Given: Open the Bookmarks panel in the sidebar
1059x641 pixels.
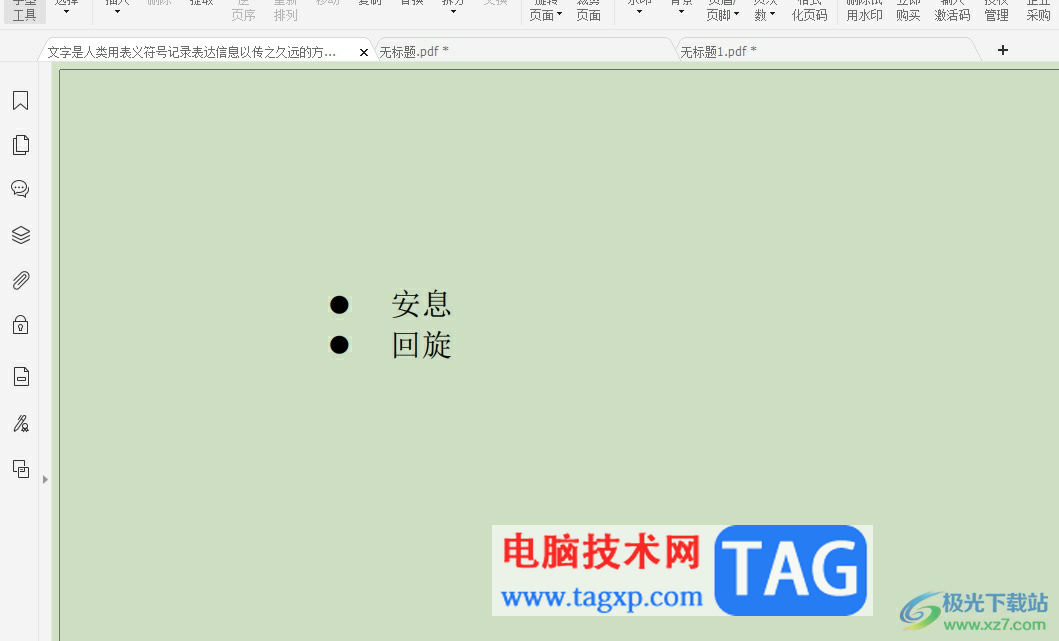Looking at the screenshot, I should pos(20,101).
